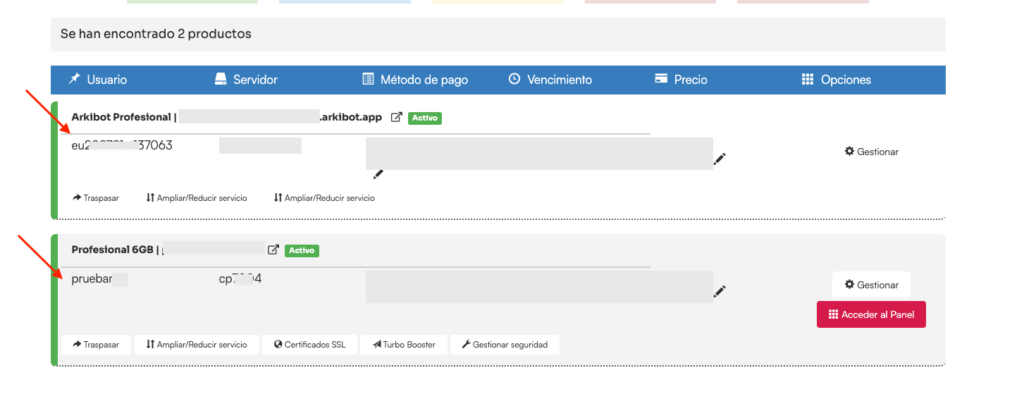Click the server name starting with 'cp'
Screen dimensions: 1024x399
[240, 279]
